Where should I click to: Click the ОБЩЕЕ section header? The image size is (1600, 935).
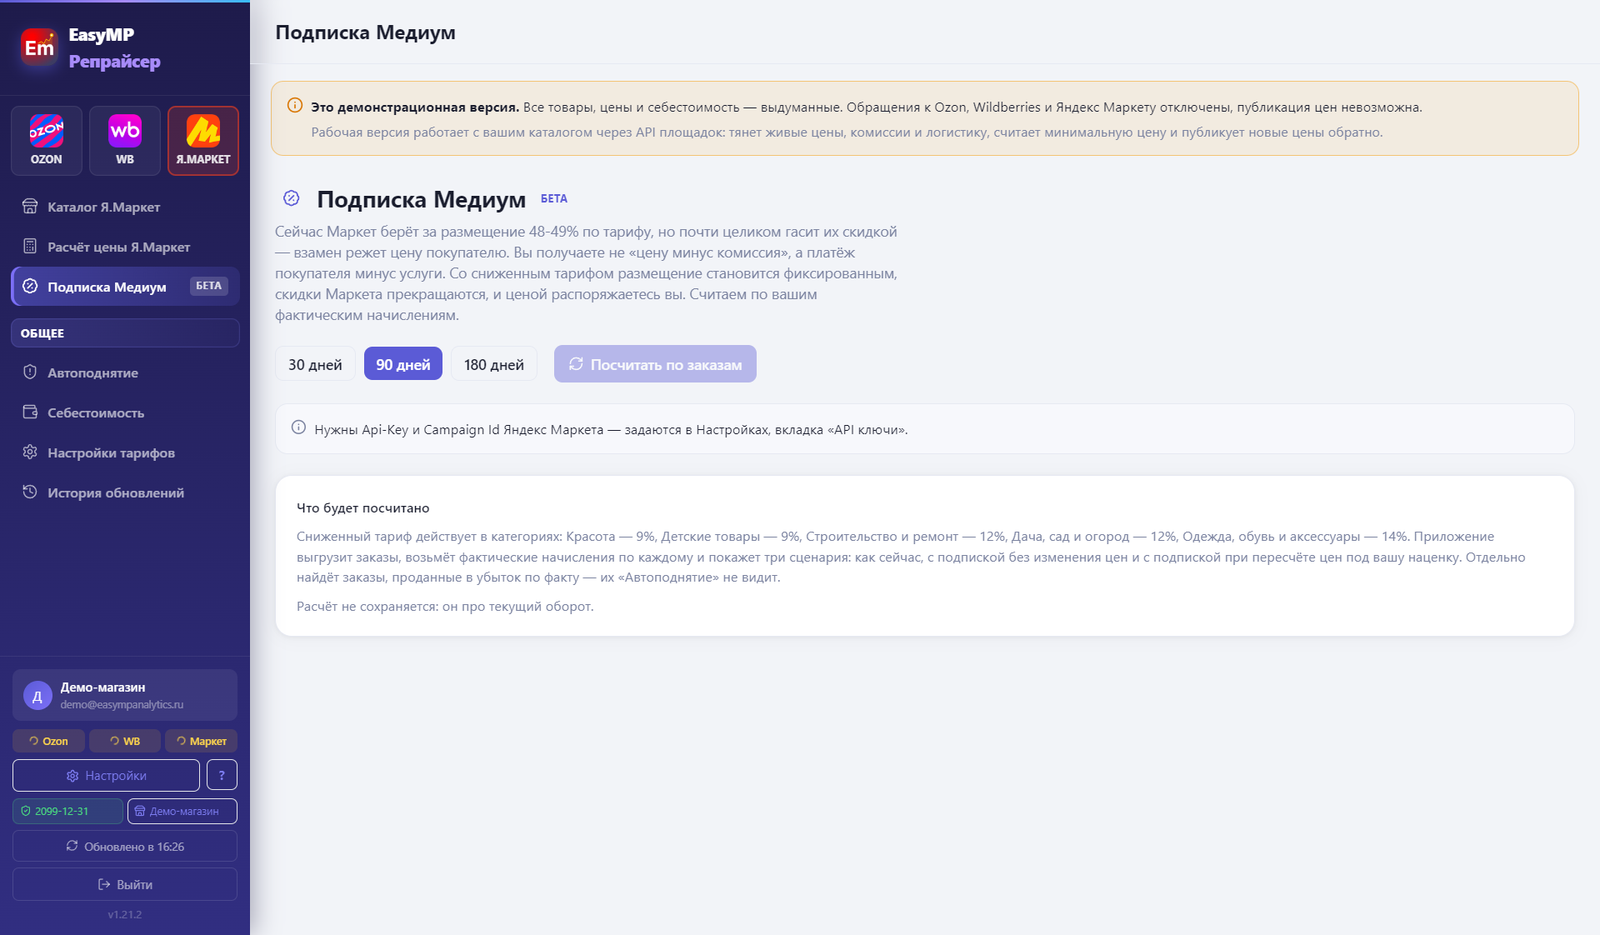(x=125, y=333)
